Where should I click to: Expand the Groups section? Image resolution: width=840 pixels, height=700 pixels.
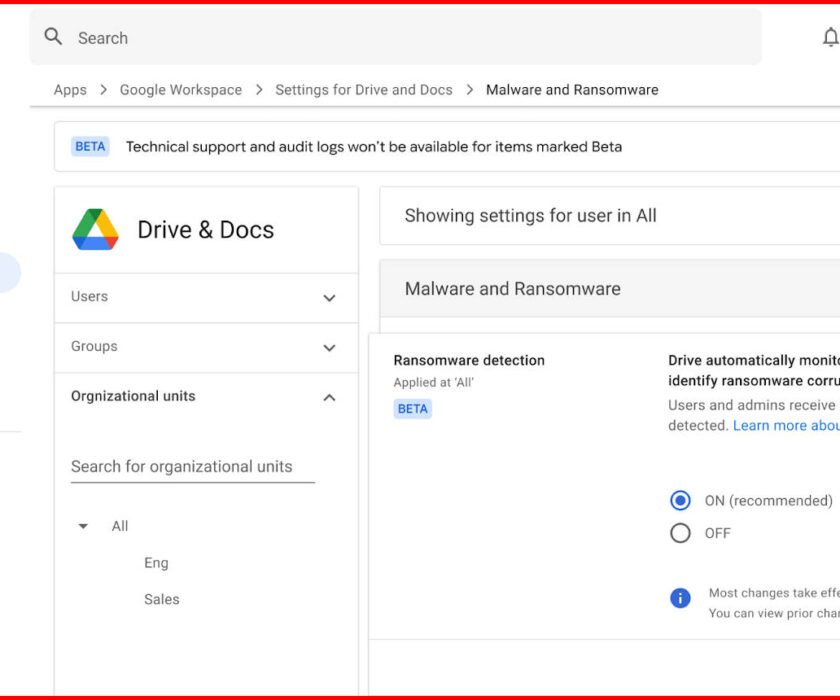[329, 348]
